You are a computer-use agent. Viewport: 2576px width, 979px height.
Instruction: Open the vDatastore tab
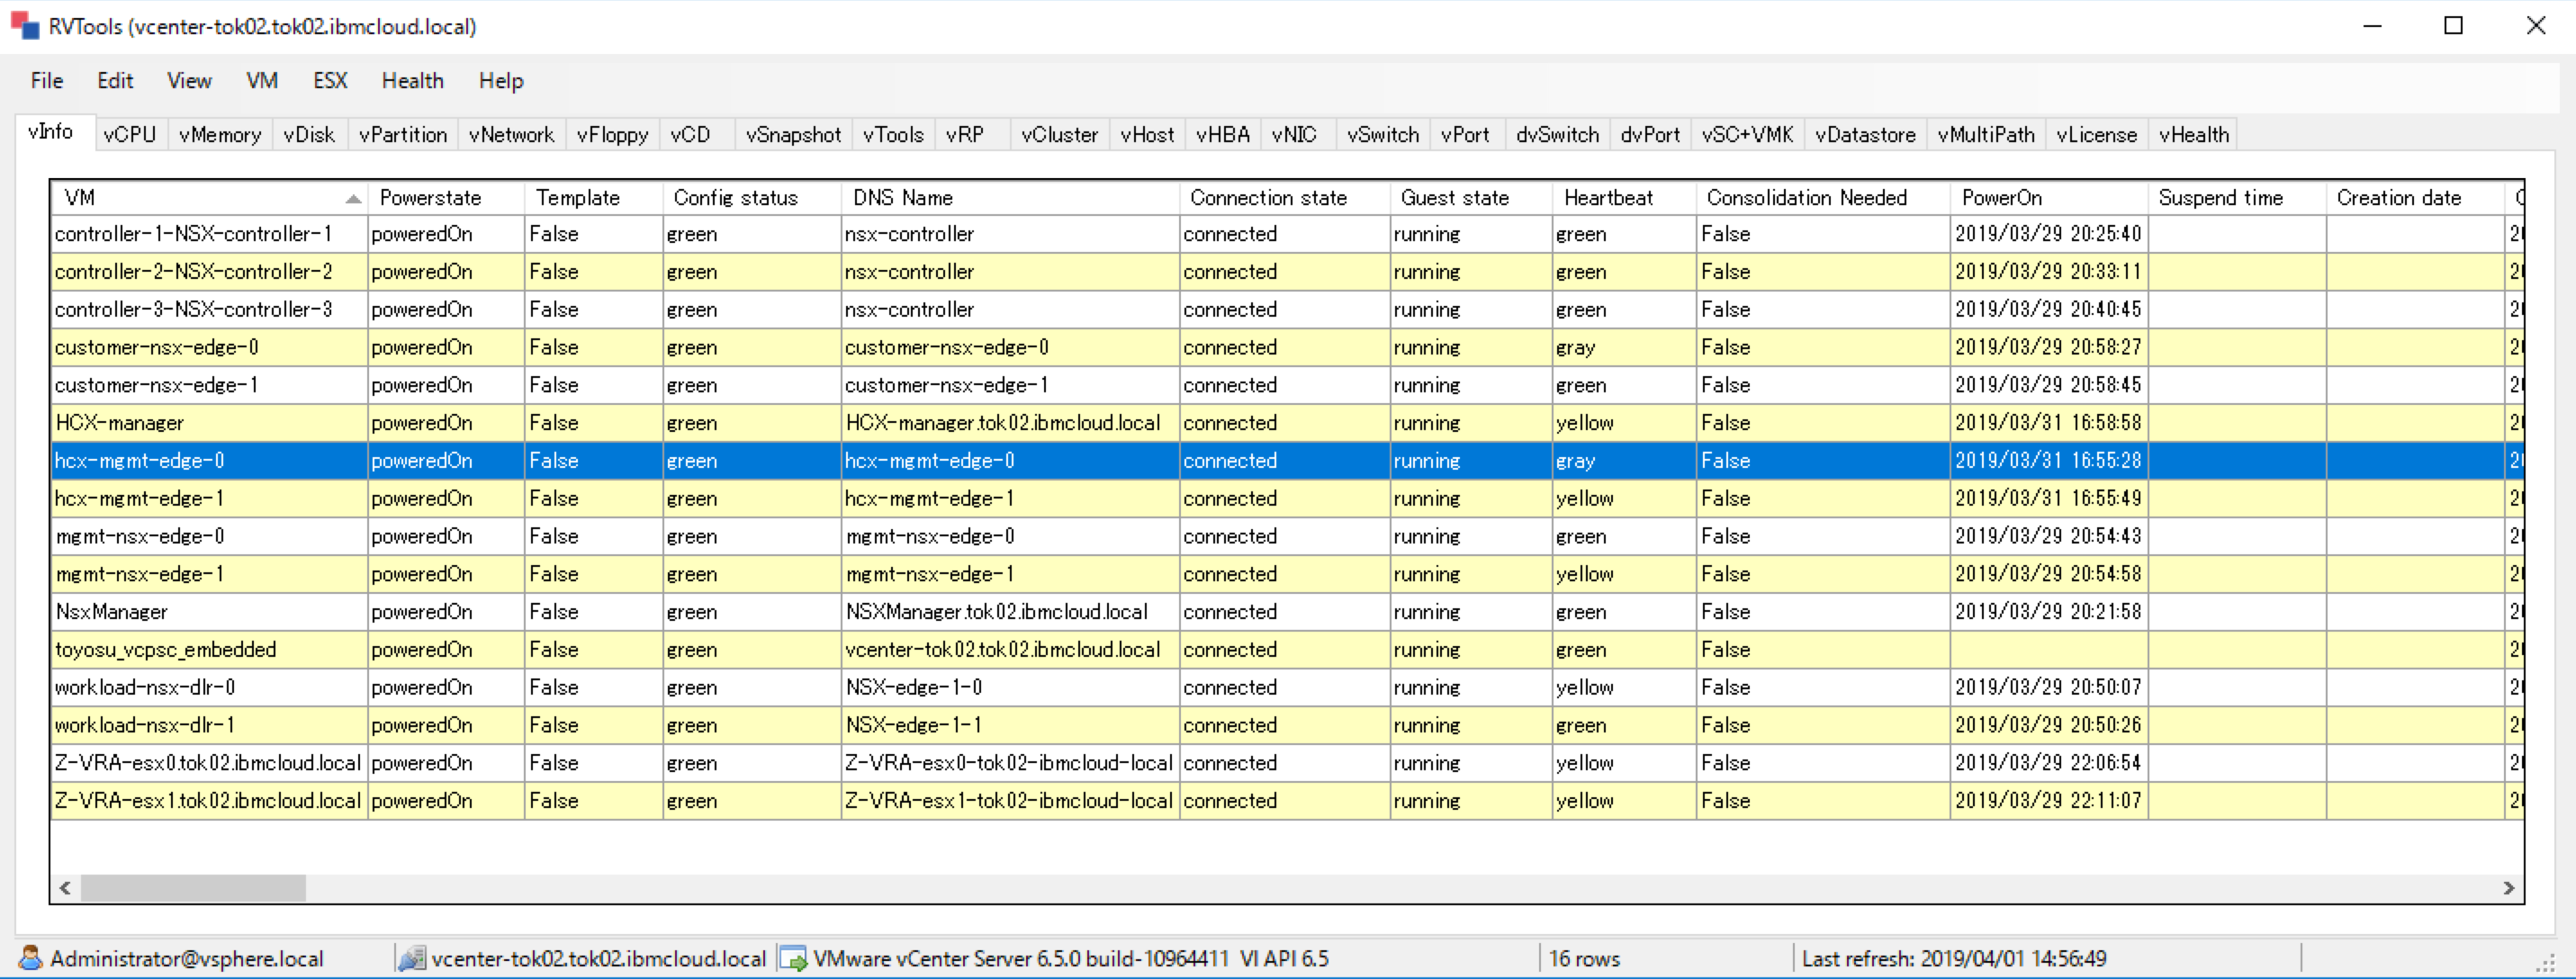pyautogui.click(x=1864, y=134)
